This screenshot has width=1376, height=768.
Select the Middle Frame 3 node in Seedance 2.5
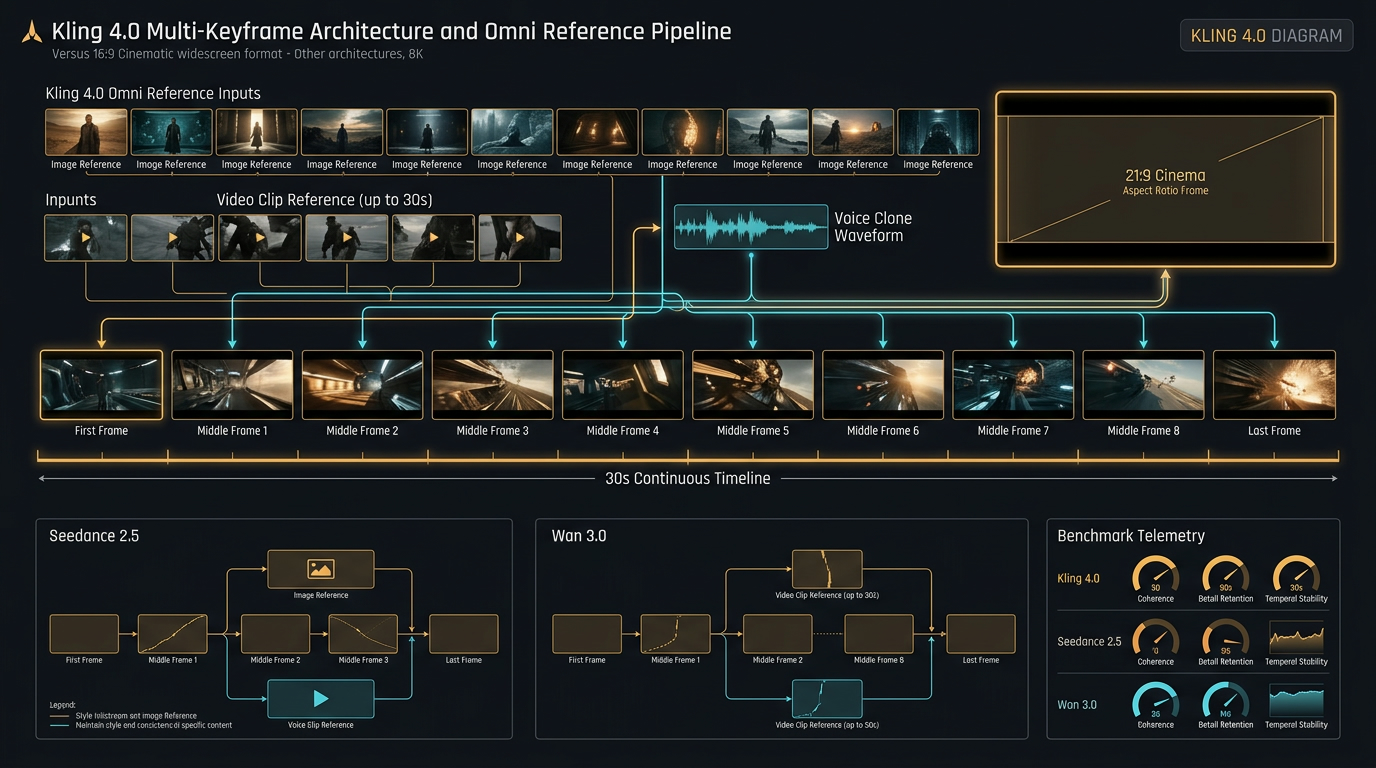coord(363,634)
